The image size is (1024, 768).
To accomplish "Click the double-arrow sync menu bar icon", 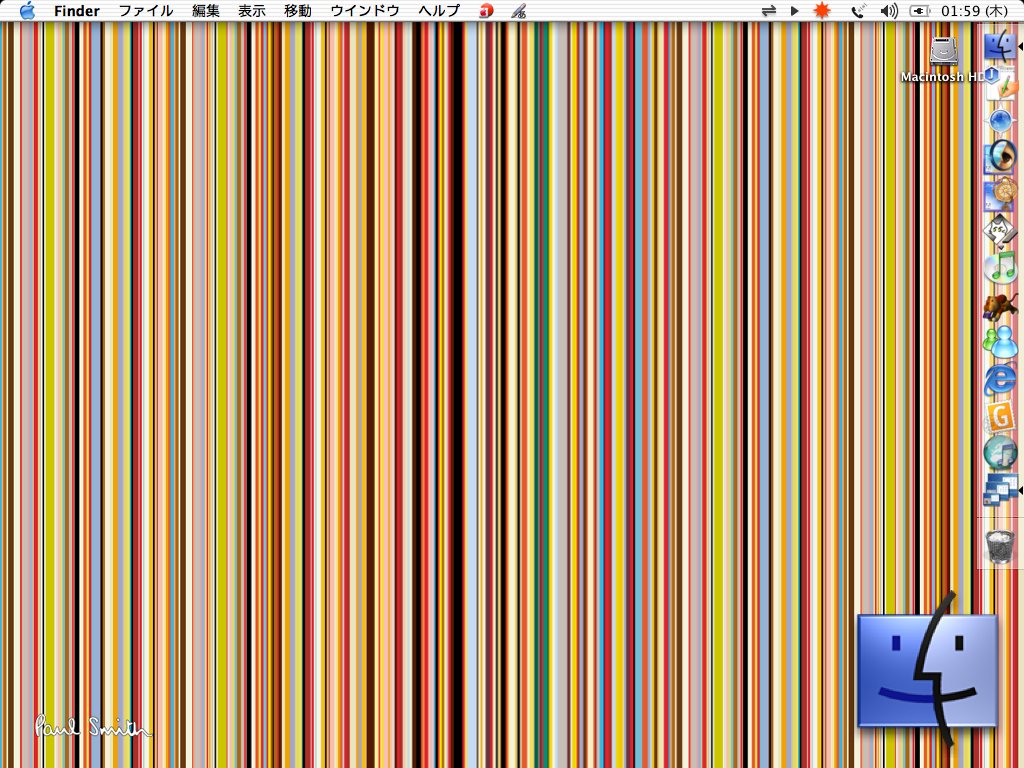I will click(769, 11).
